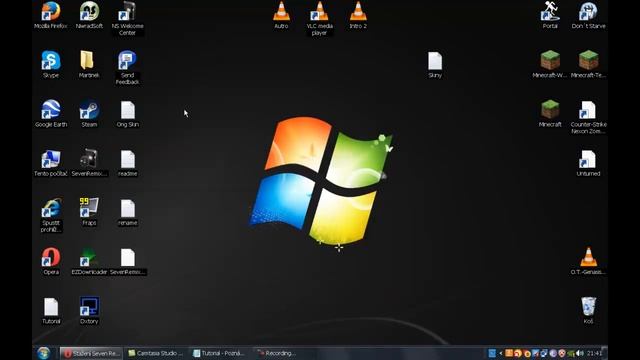Open the taskbar clock showing 21:41
The image size is (640, 360).
[594, 353]
